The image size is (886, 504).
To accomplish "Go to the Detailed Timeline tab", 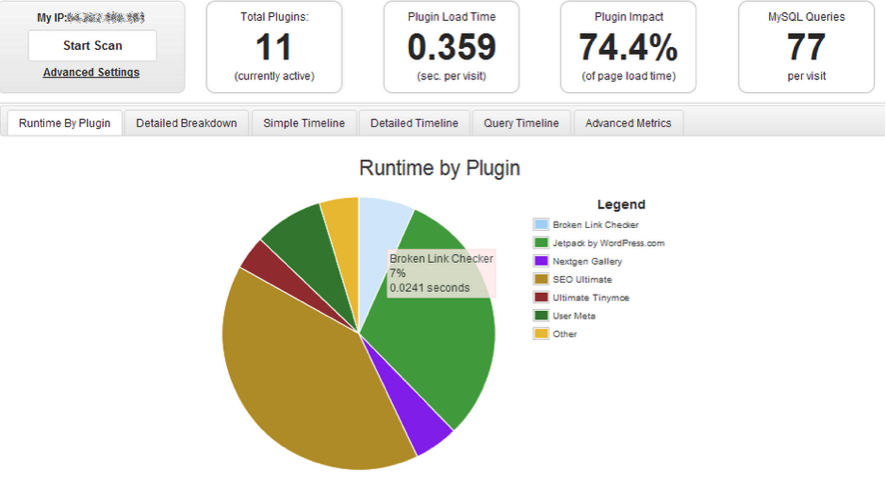I will pyautogui.click(x=414, y=123).
